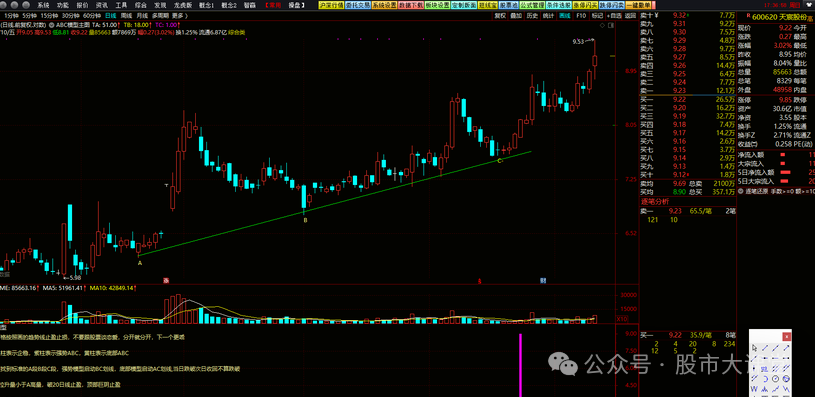The image size is (815, 397).
Task: Add stock via +自选 button
Action: (x=614, y=16)
